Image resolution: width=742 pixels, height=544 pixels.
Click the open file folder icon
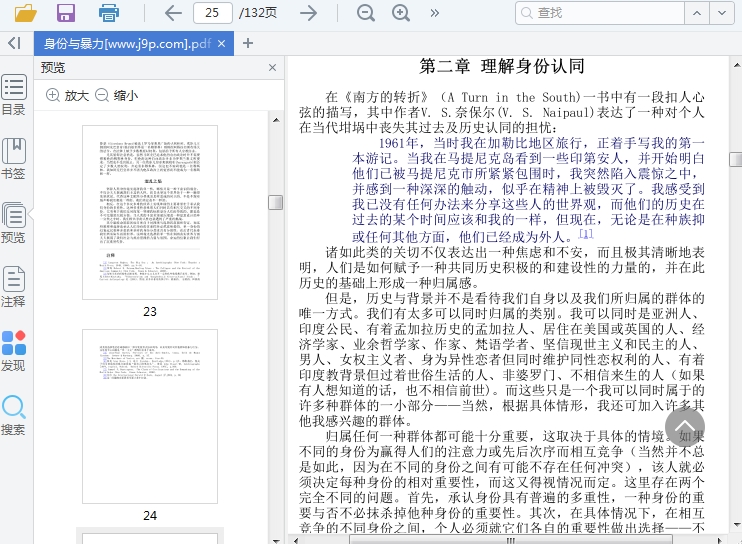26,13
